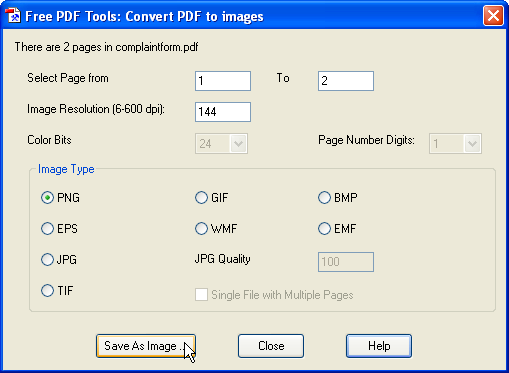Click the To page number field
The image size is (509, 373).
point(346,81)
